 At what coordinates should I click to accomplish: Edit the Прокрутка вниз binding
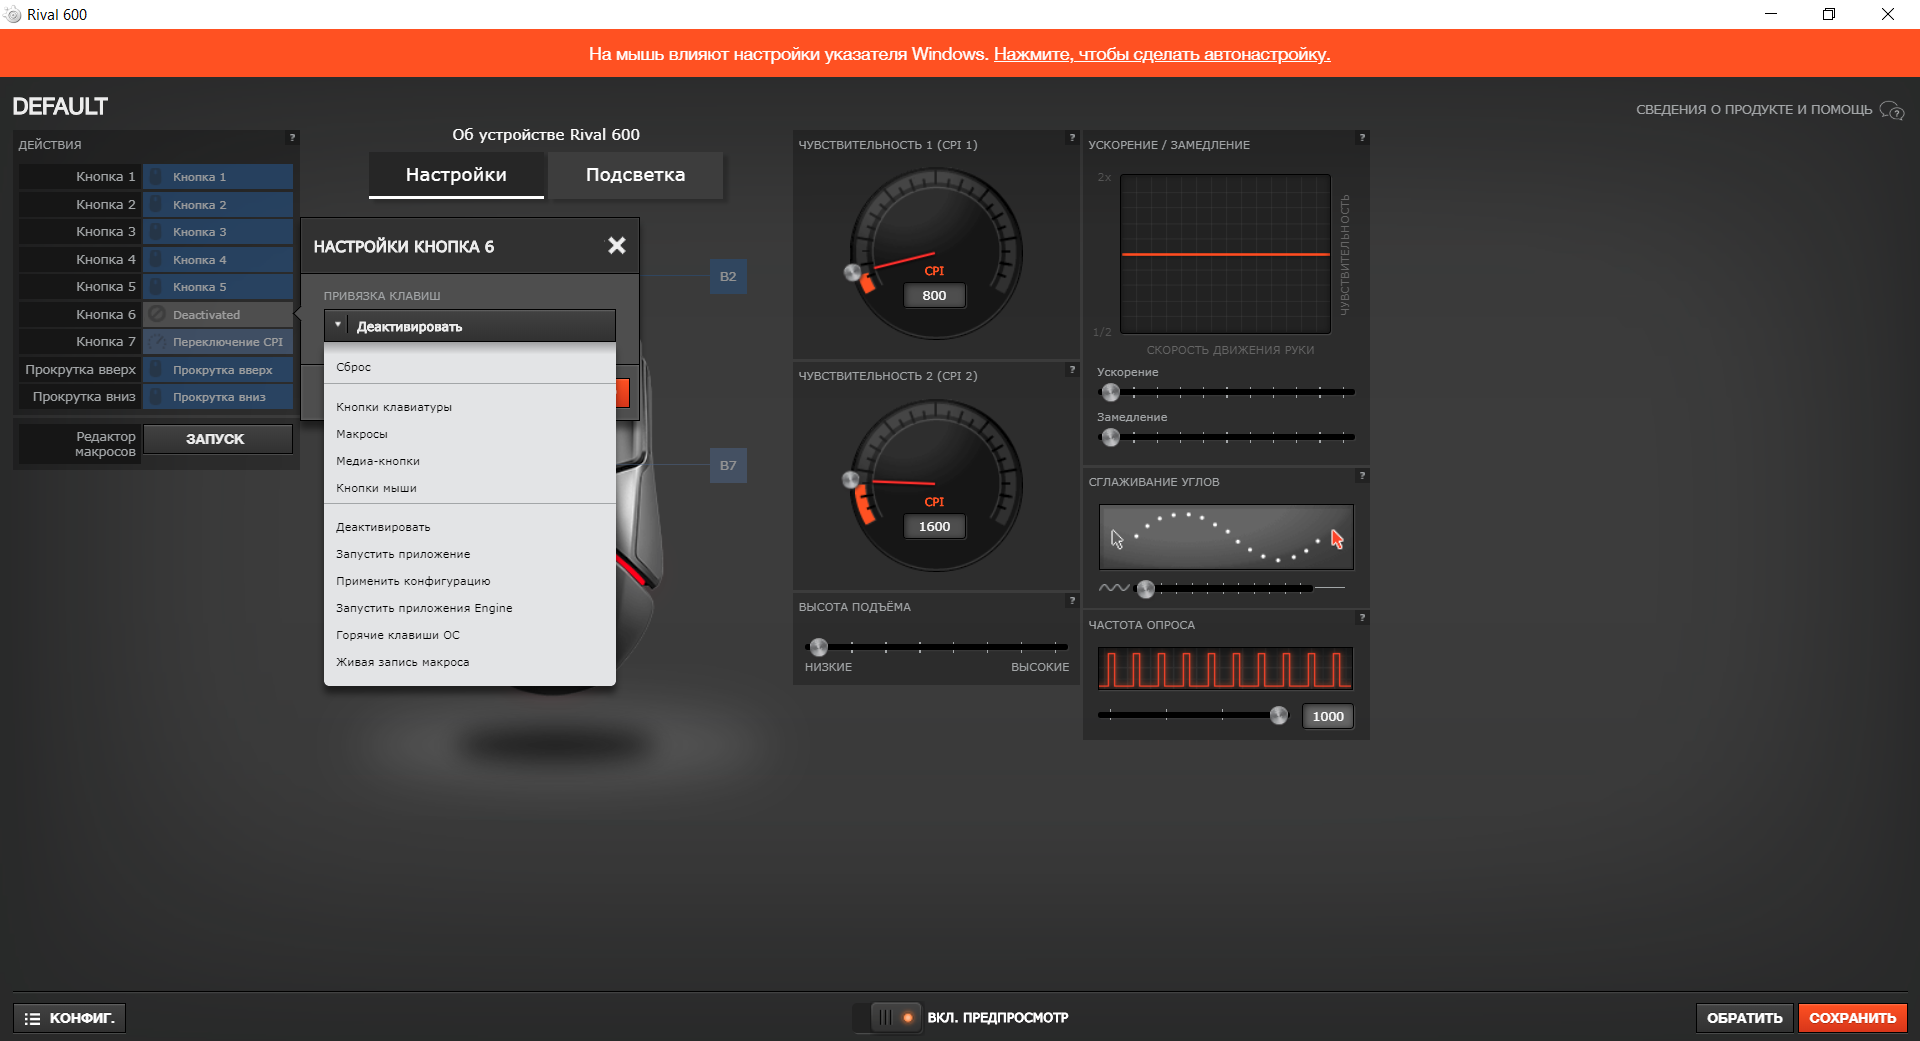pyautogui.click(x=218, y=397)
